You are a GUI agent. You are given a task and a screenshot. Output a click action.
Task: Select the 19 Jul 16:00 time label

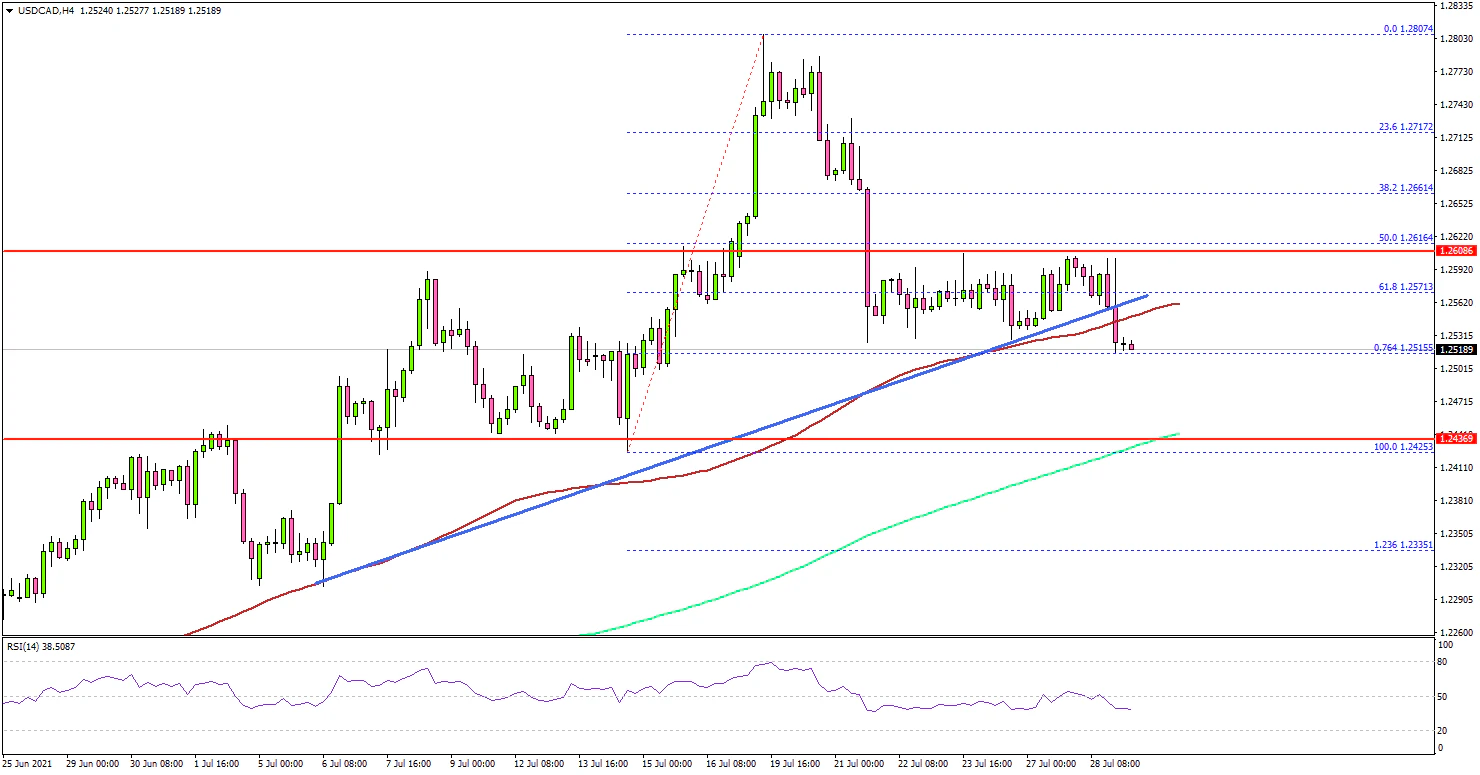pos(797,763)
